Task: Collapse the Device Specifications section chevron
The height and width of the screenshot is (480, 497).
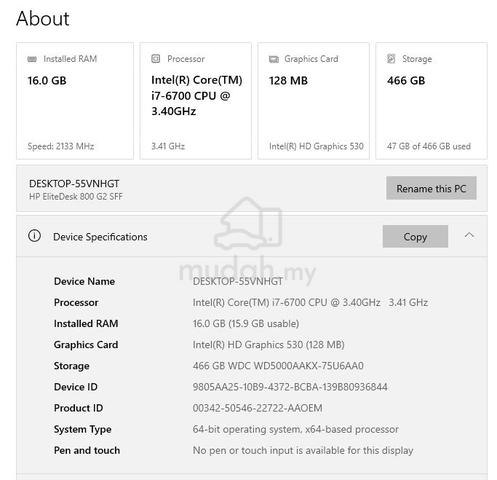Action: pos(469,235)
